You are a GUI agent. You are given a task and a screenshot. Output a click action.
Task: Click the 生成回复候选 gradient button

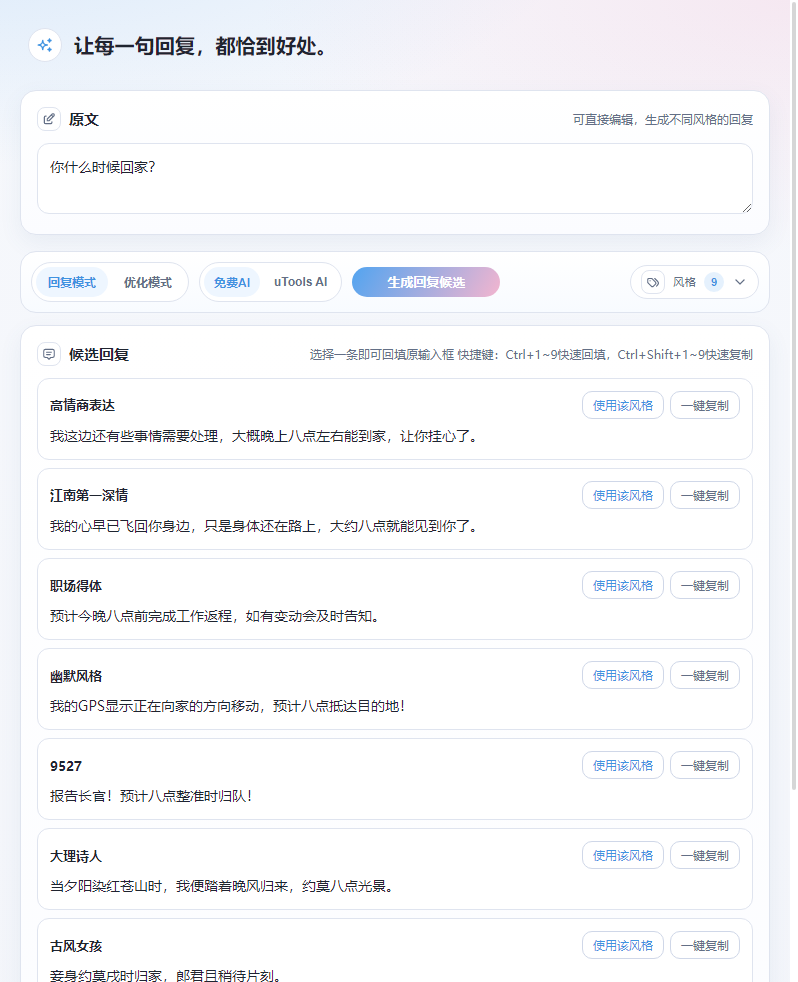click(x=426, y=282)
